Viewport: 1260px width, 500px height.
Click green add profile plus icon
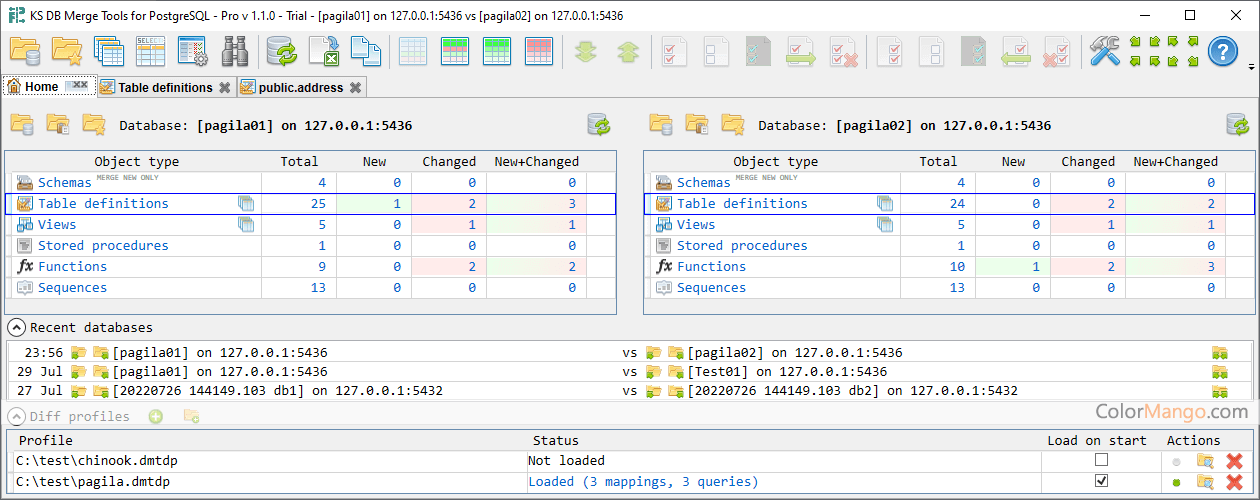point(156,416)
